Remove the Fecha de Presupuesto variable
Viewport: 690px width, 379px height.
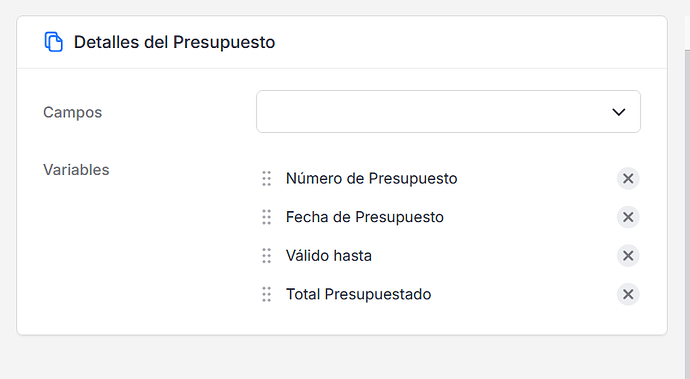coord(628,217)
